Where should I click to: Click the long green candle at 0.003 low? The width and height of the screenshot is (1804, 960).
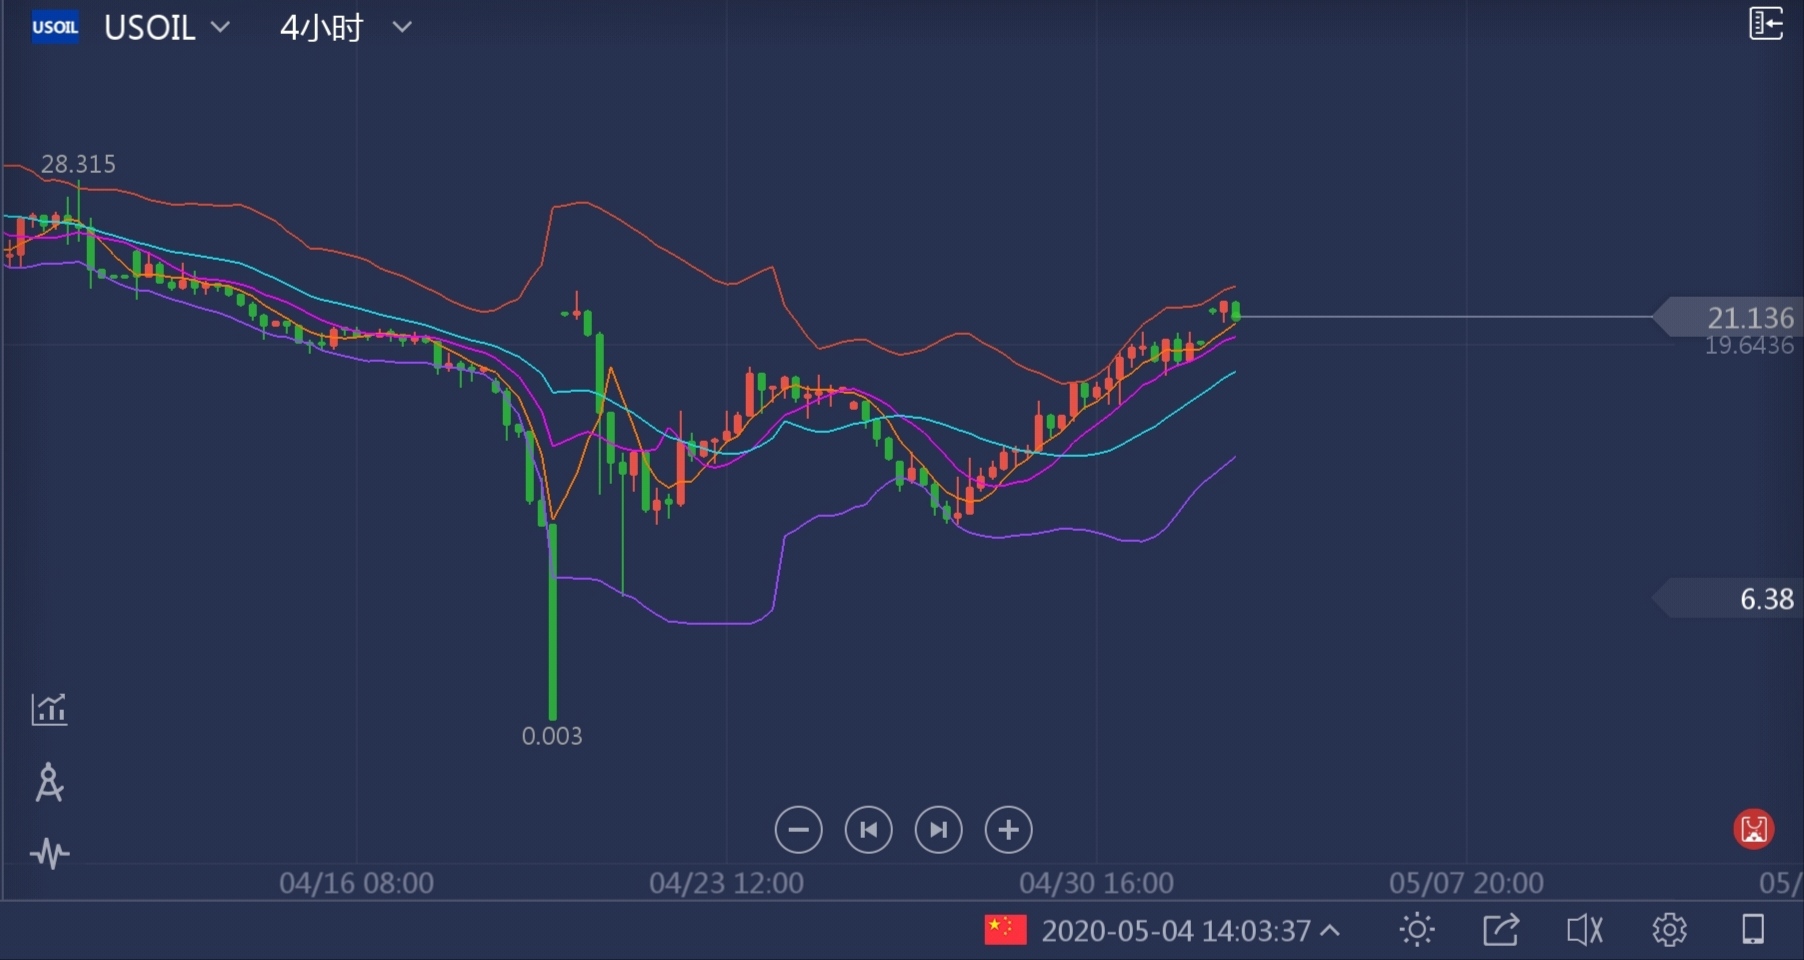552,620
